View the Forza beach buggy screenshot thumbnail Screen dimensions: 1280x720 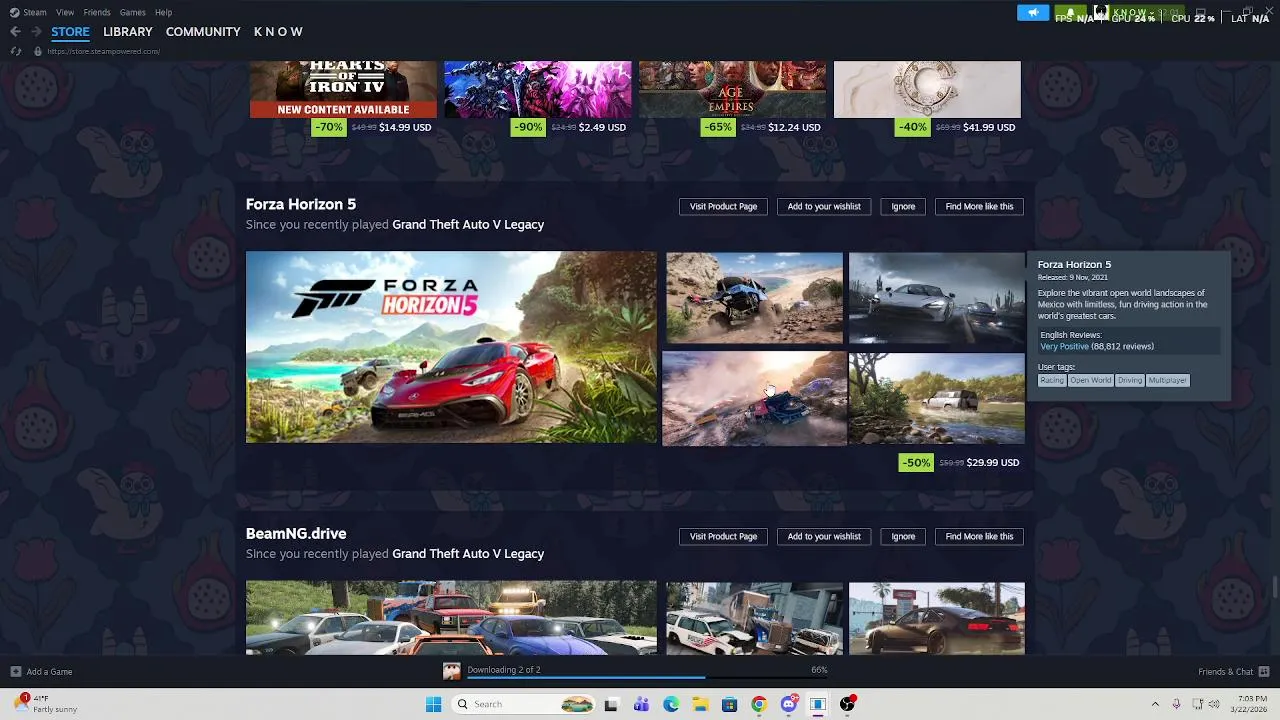point(754,298)
